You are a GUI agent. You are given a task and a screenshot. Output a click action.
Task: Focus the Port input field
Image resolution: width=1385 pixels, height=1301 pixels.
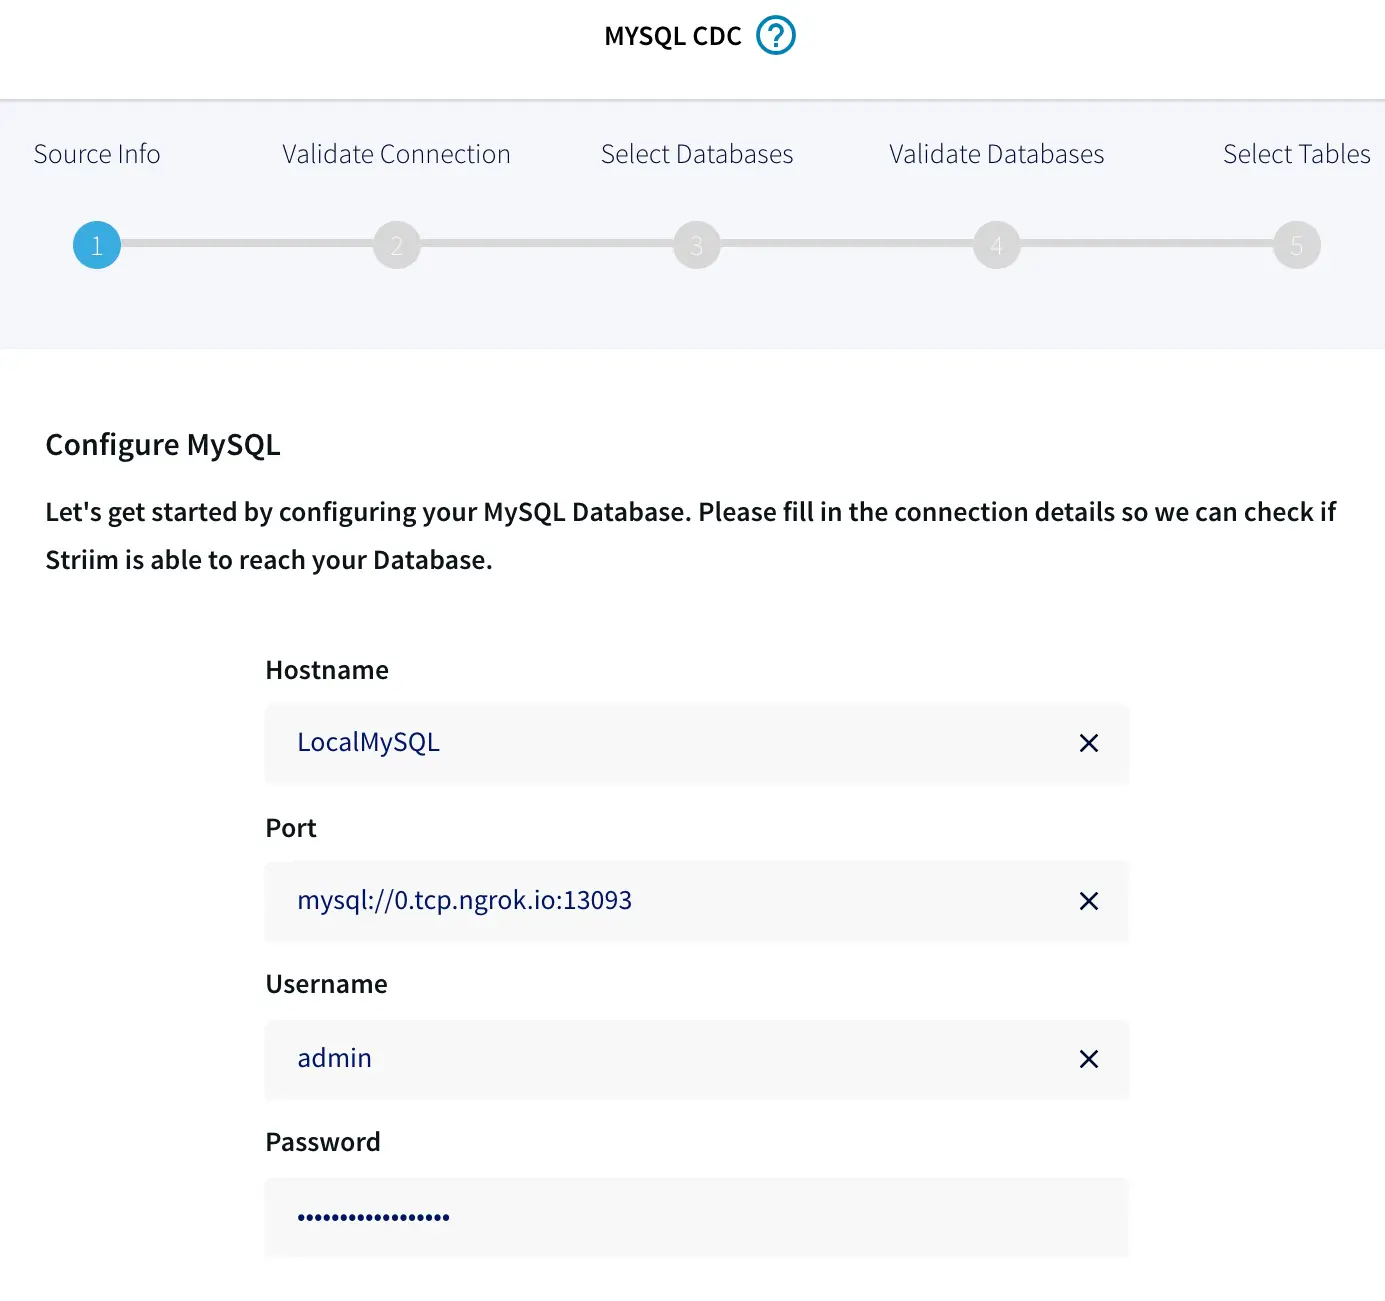[660, 901]
